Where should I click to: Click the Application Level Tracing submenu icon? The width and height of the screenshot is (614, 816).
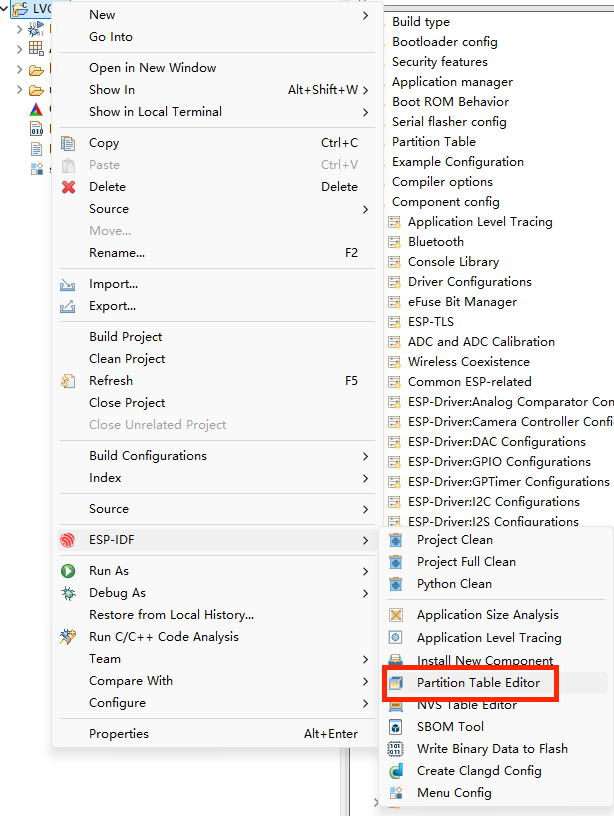[x=396, y=638]
